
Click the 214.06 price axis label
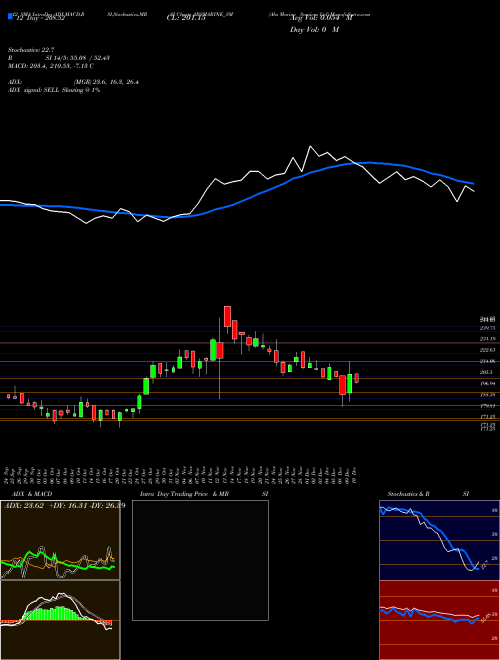tap(487, 362)
